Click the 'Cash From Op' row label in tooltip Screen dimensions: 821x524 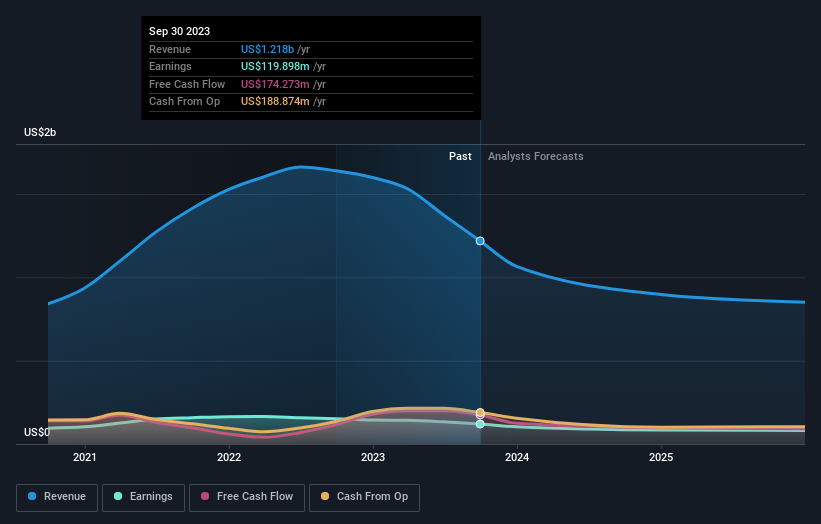184,102
